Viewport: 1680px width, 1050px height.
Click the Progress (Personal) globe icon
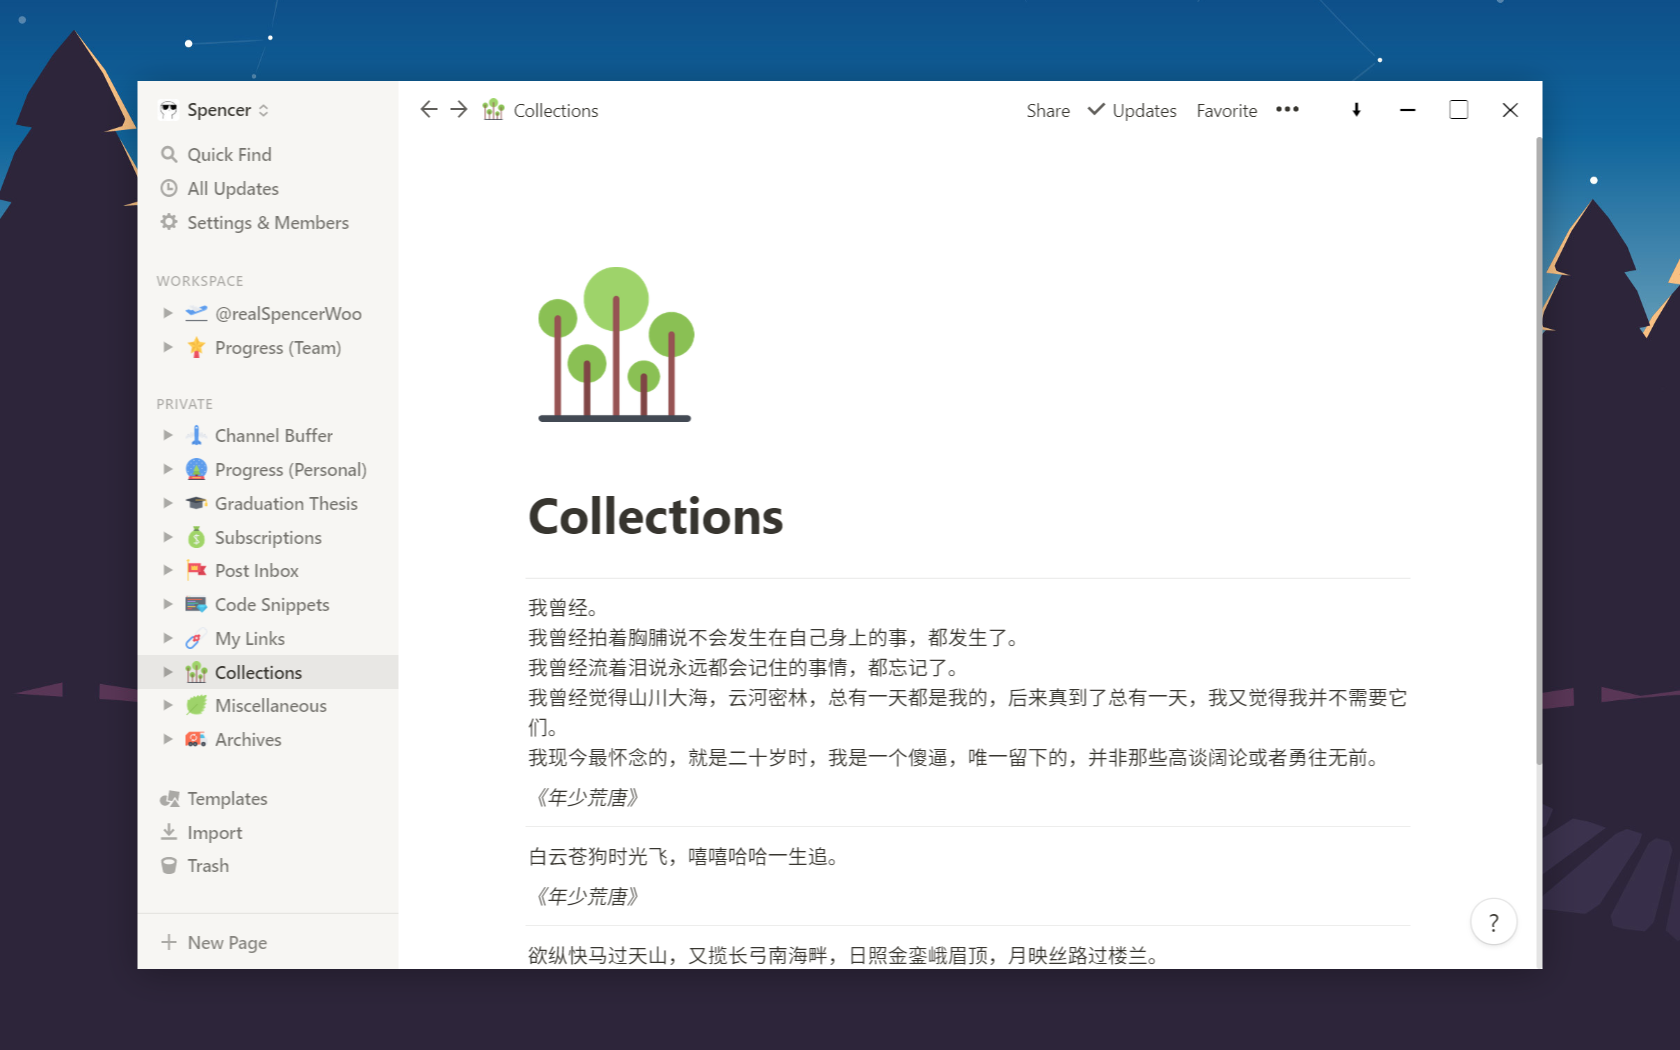click(x=196, y=469)
